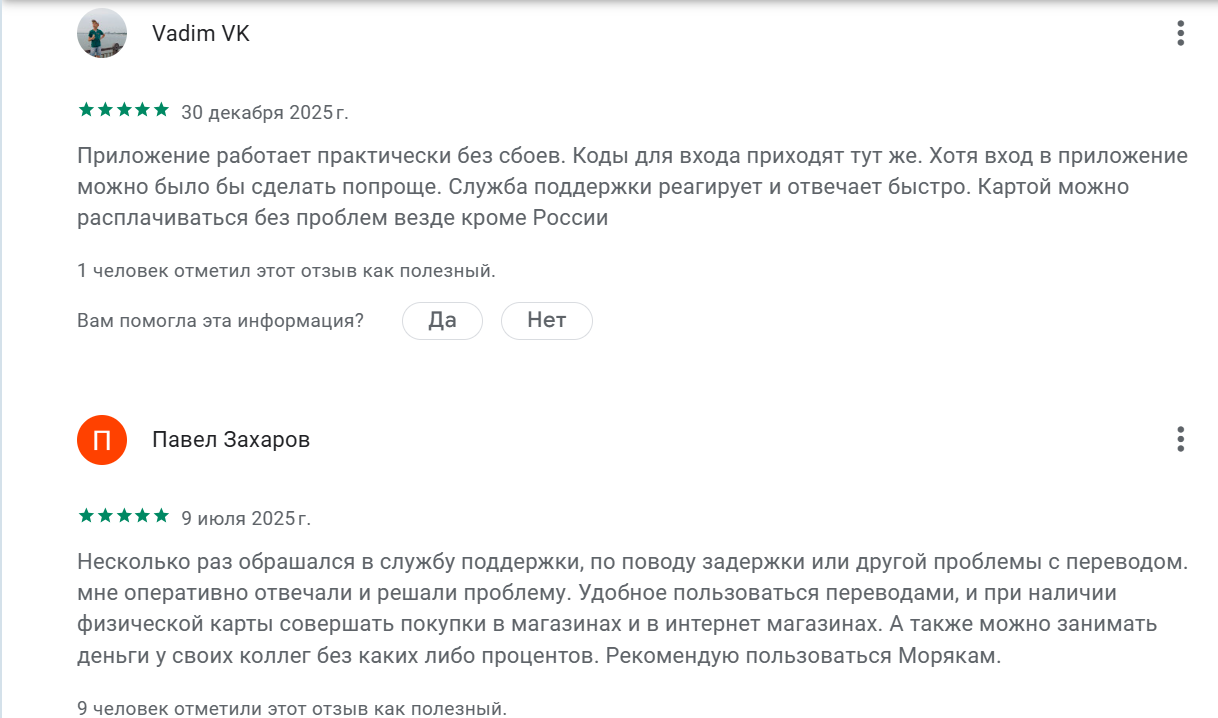The image size is (1218, 718).
Task: Click the date 30 декабря 2025 г.
Action: pos(265,113)
